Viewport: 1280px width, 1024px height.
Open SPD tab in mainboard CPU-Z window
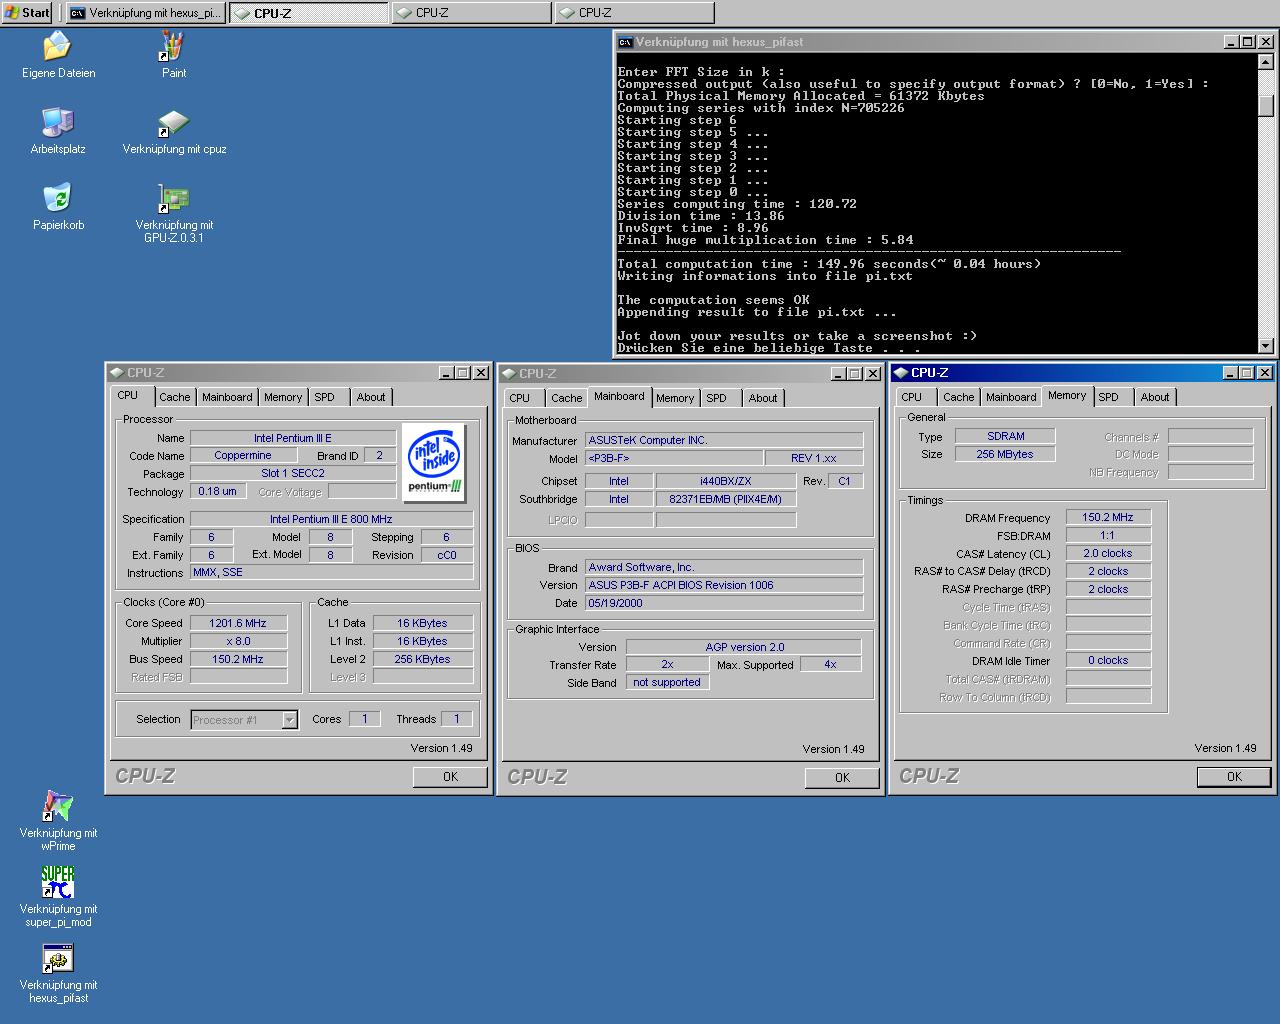tap(717, 398)
